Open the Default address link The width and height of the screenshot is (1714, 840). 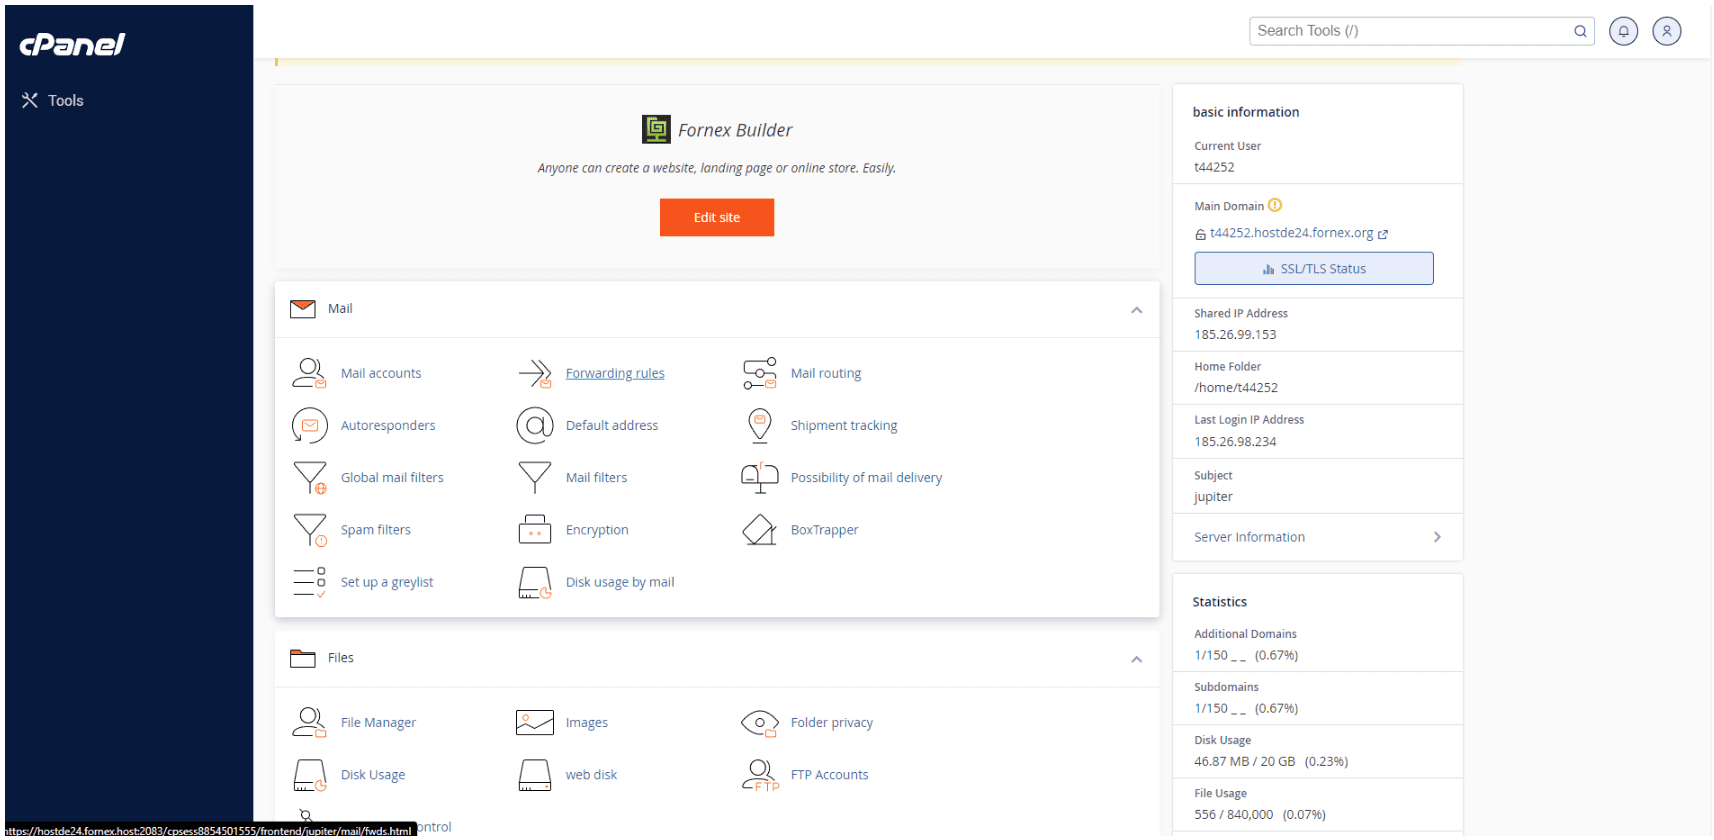pos(612,426)
